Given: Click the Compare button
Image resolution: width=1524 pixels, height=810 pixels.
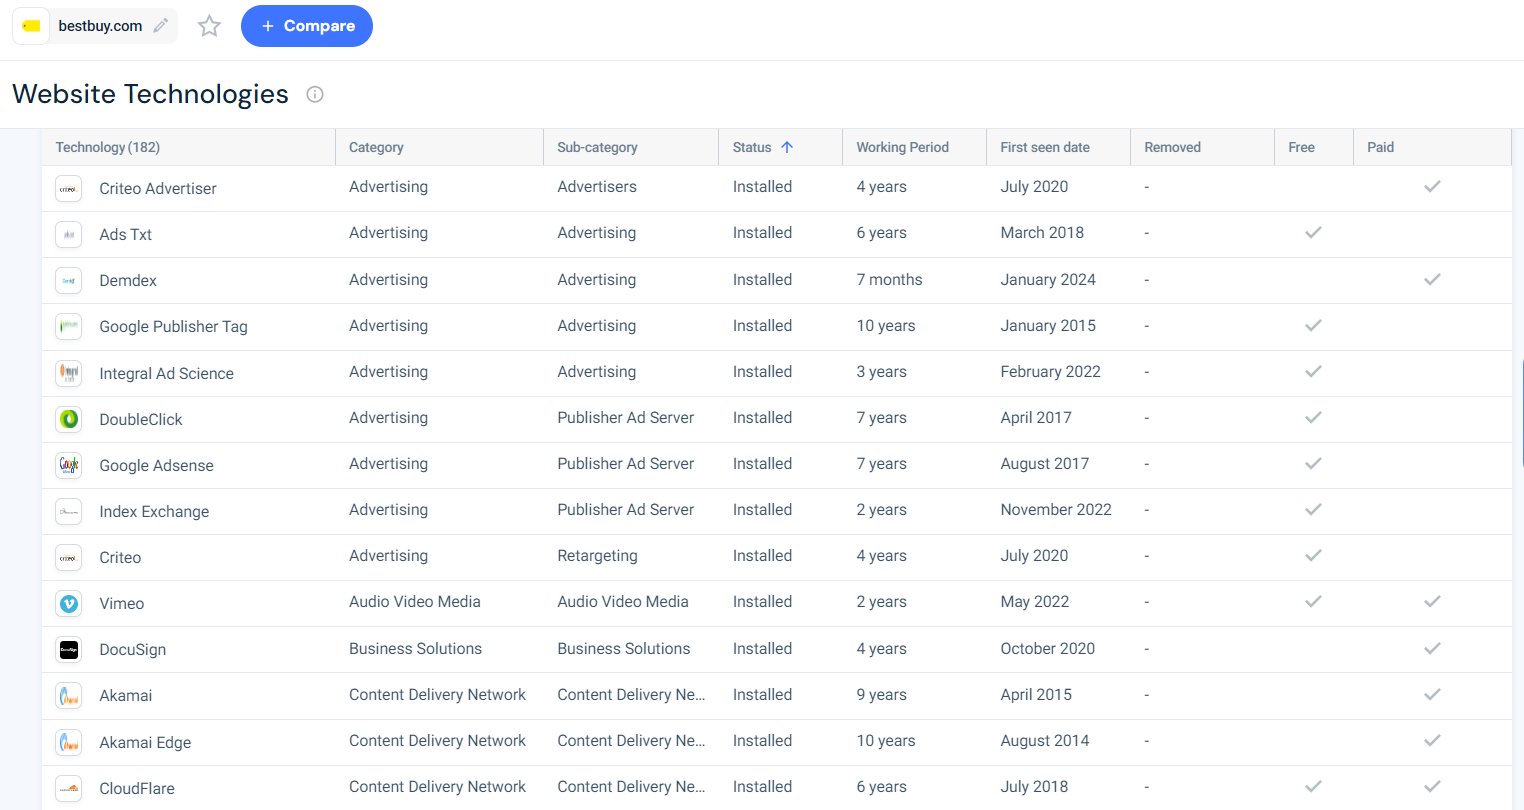Looking at the screenshot, I should tap(307, 26).
